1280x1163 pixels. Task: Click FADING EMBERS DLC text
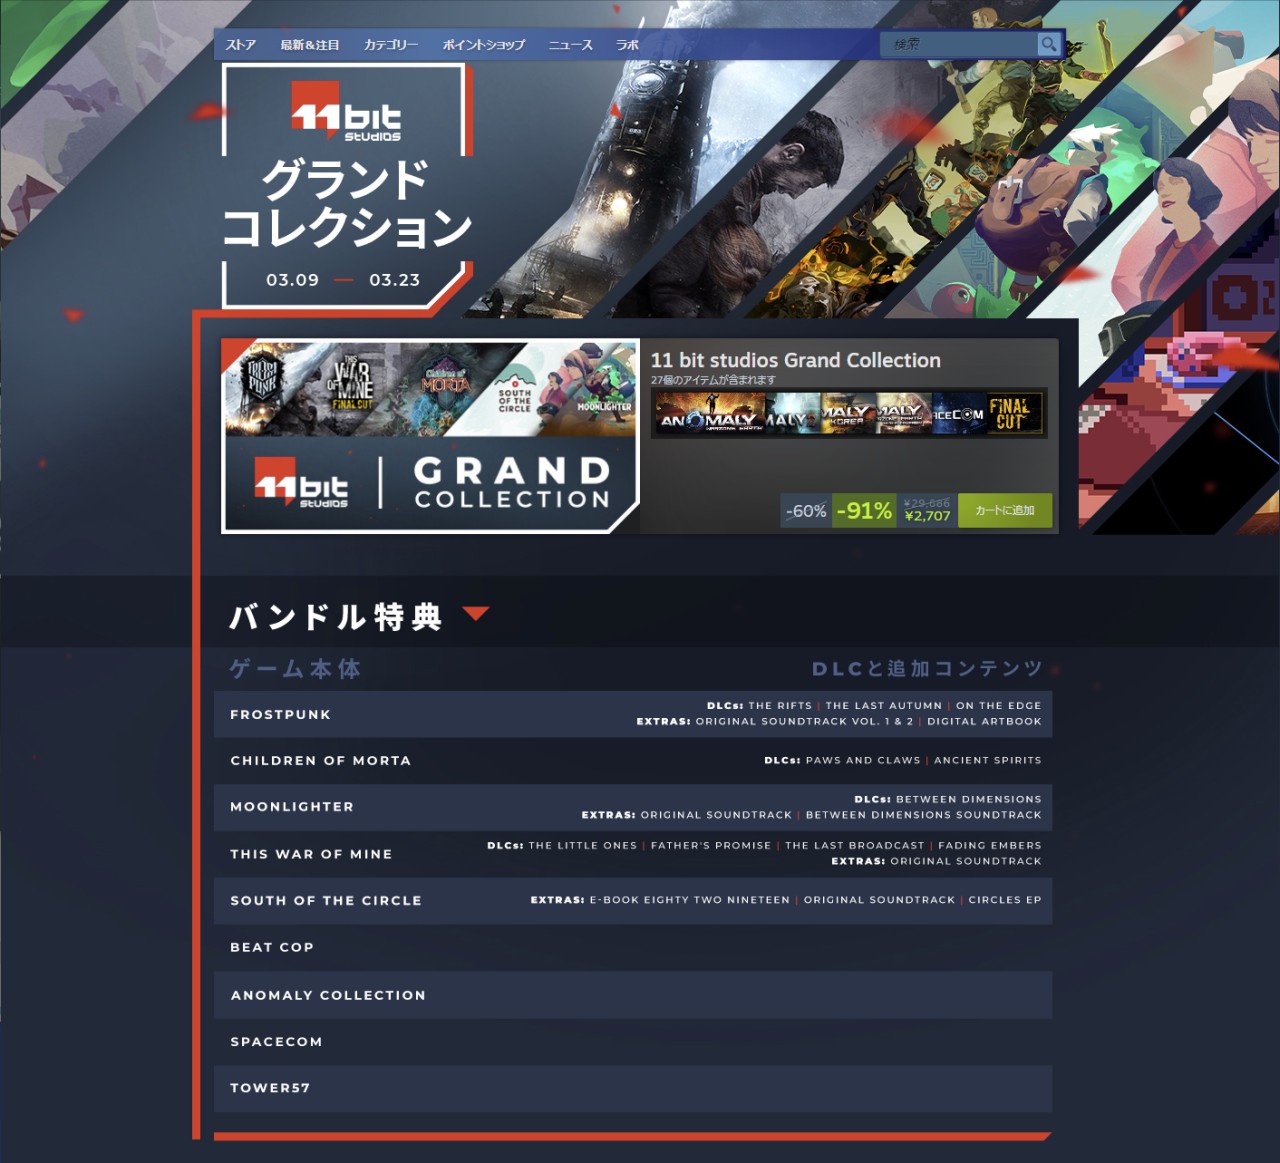click(990, 845)
